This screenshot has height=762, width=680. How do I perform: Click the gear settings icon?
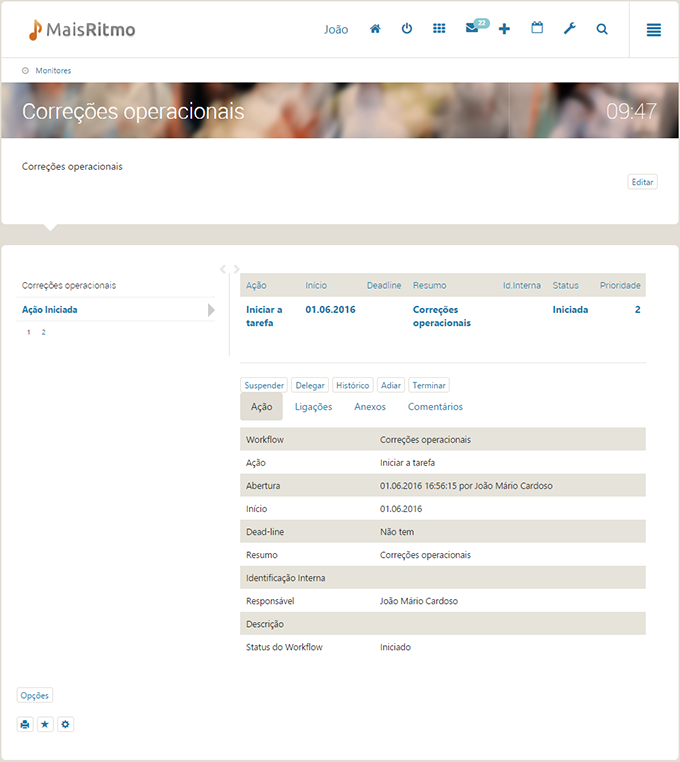(65, 725)
